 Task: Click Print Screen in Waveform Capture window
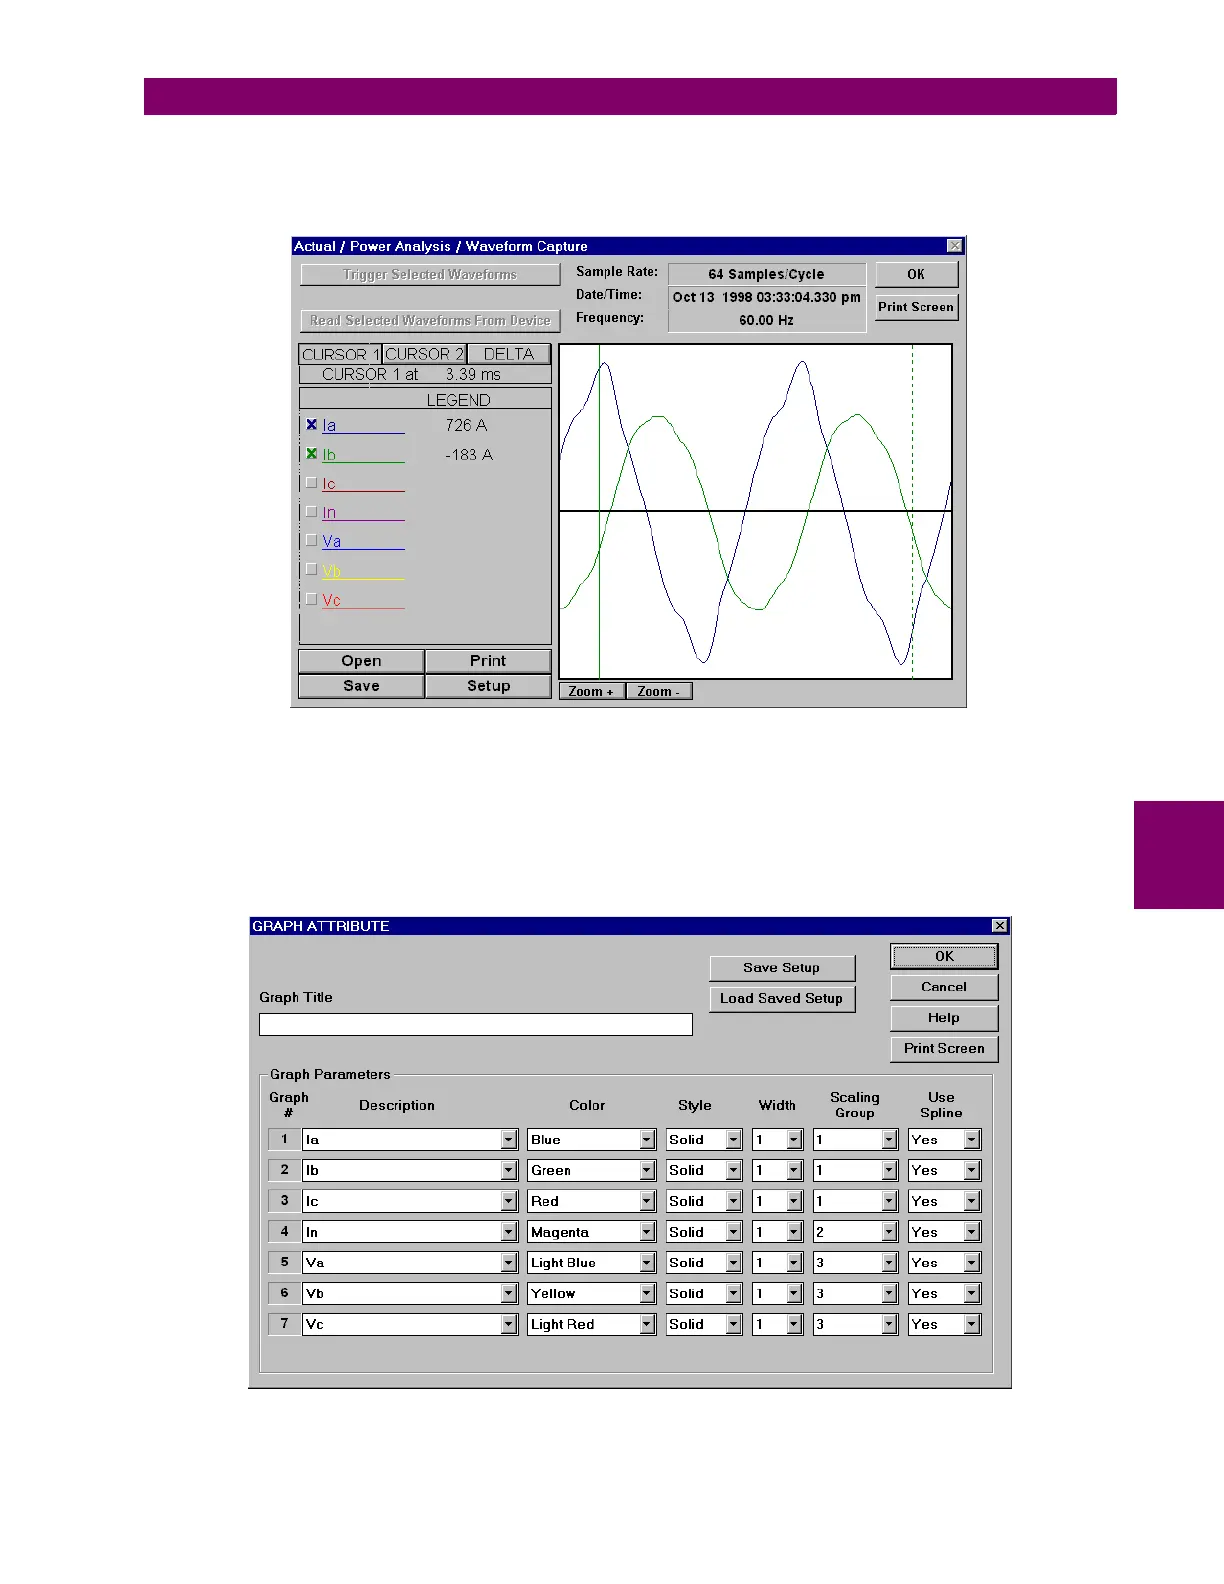tap(916, 307)
